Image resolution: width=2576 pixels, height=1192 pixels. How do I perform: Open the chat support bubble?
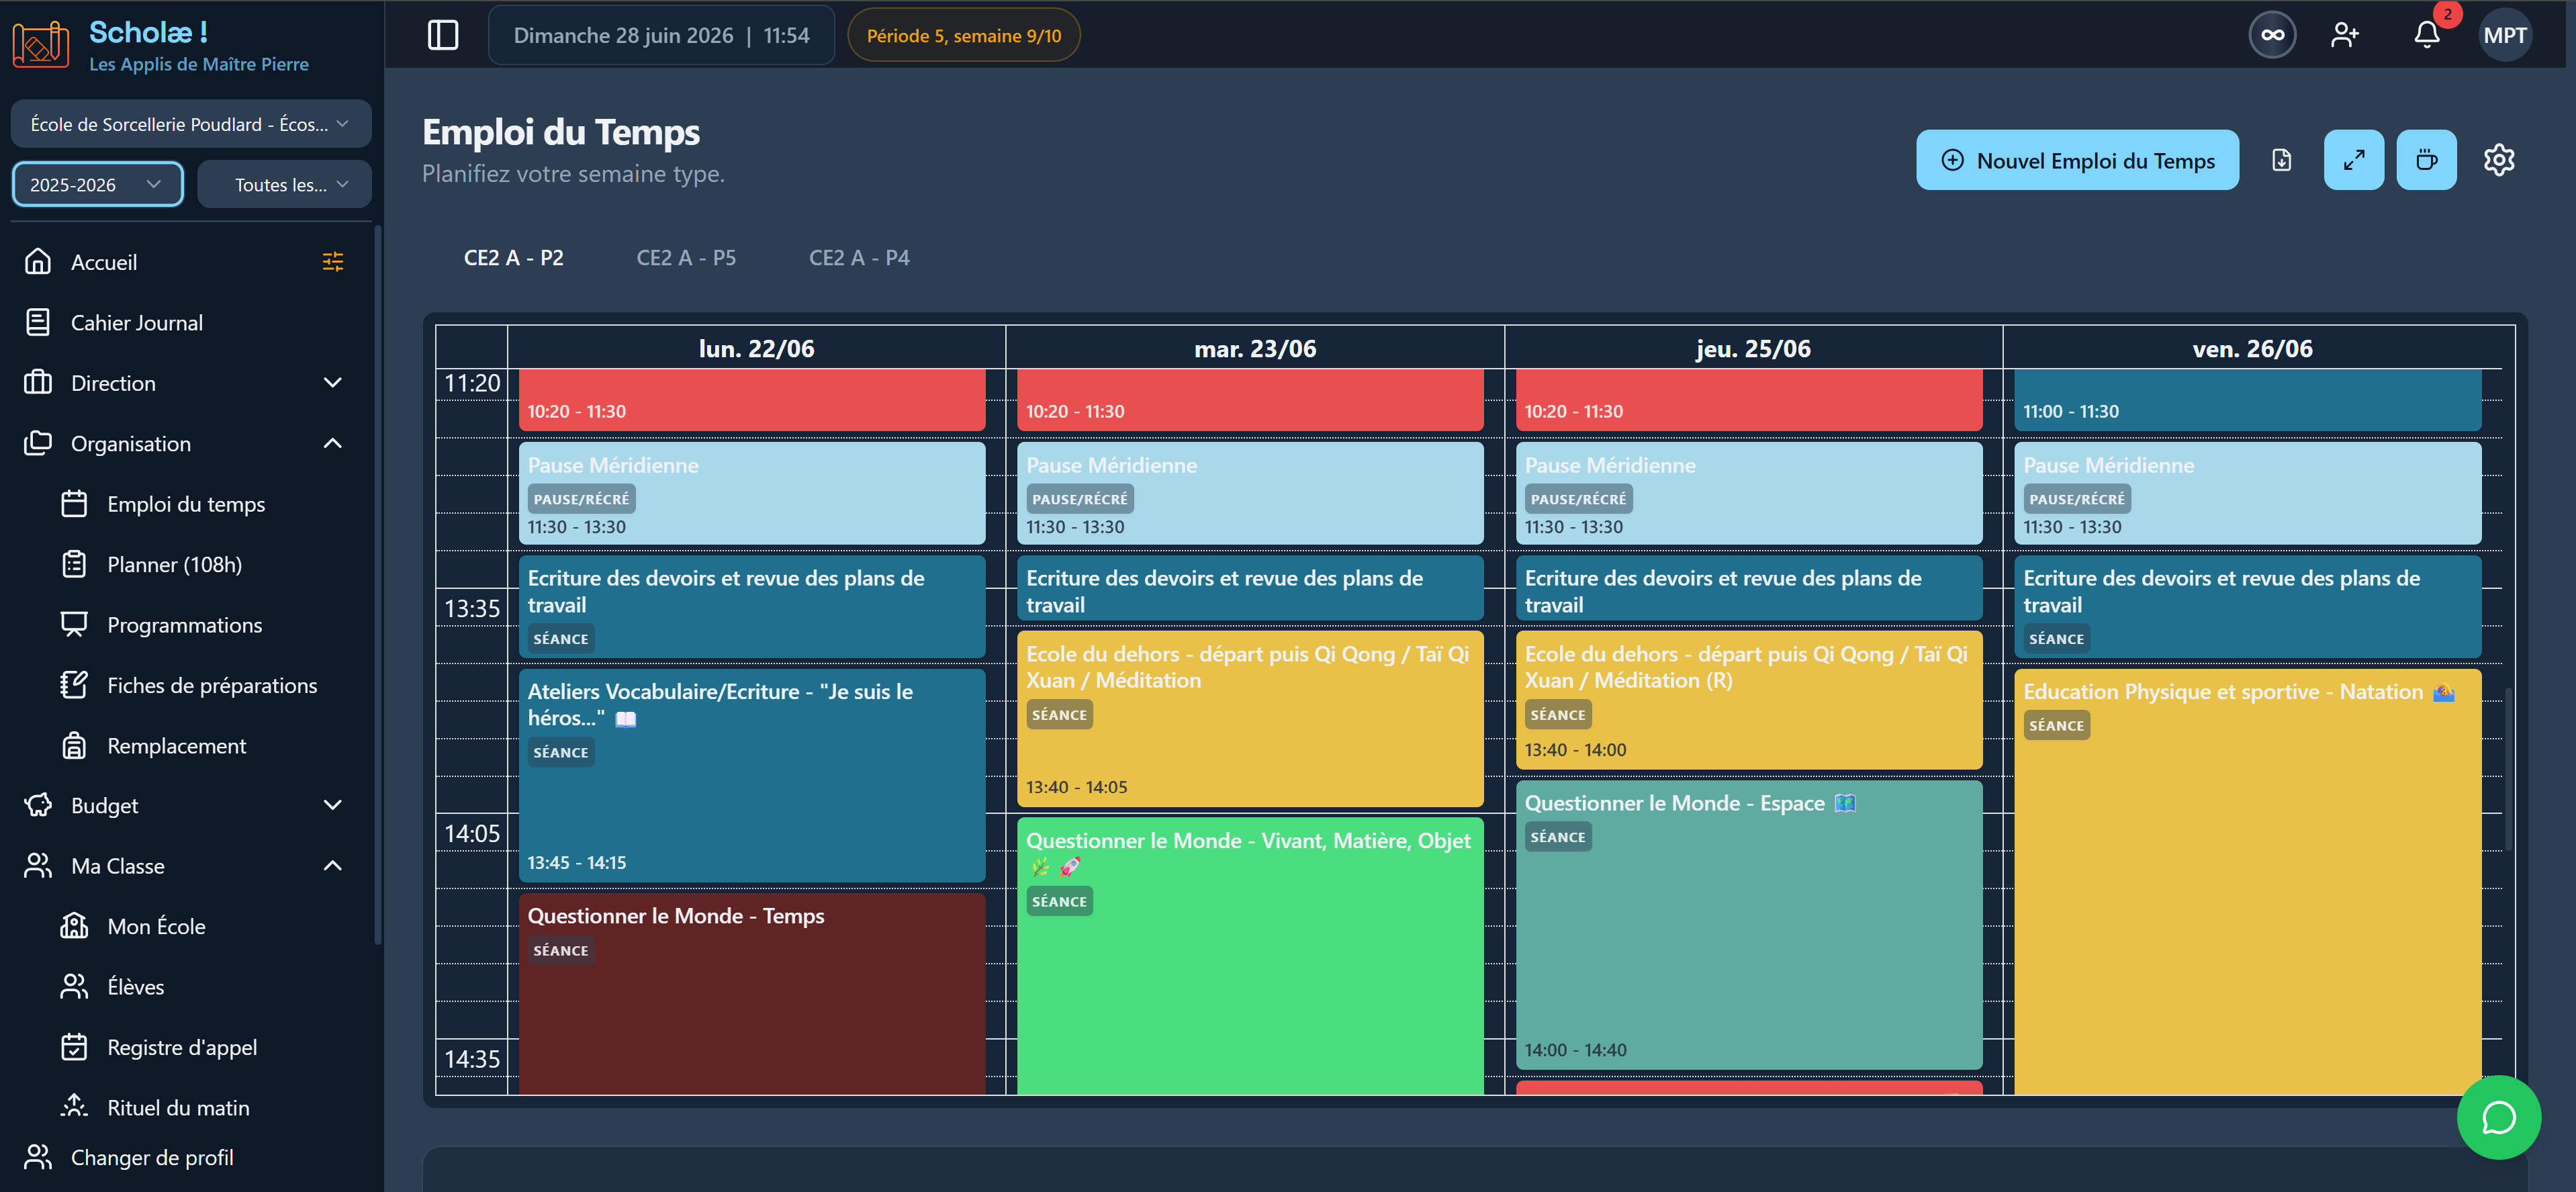click(x=2498, y=1117)
